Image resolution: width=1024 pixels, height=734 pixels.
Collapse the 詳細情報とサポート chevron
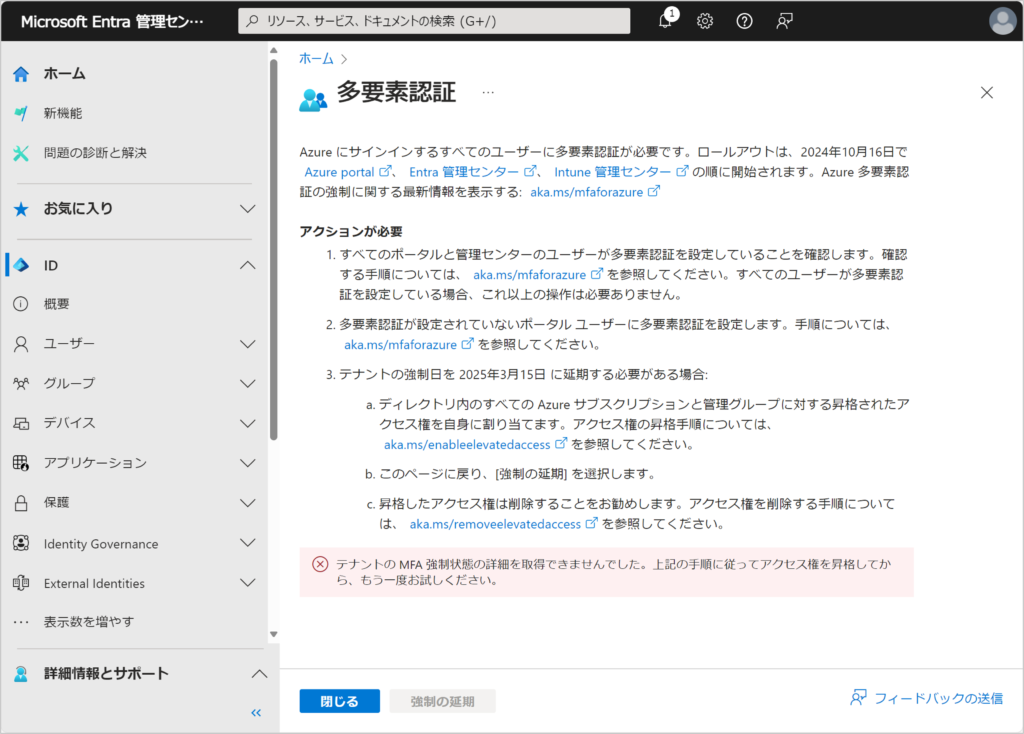(259, 673)
